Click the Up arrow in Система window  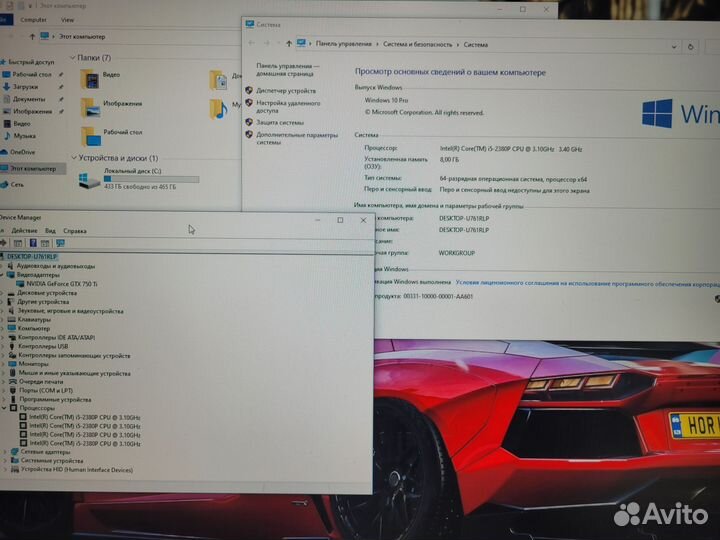pos(289,44)
